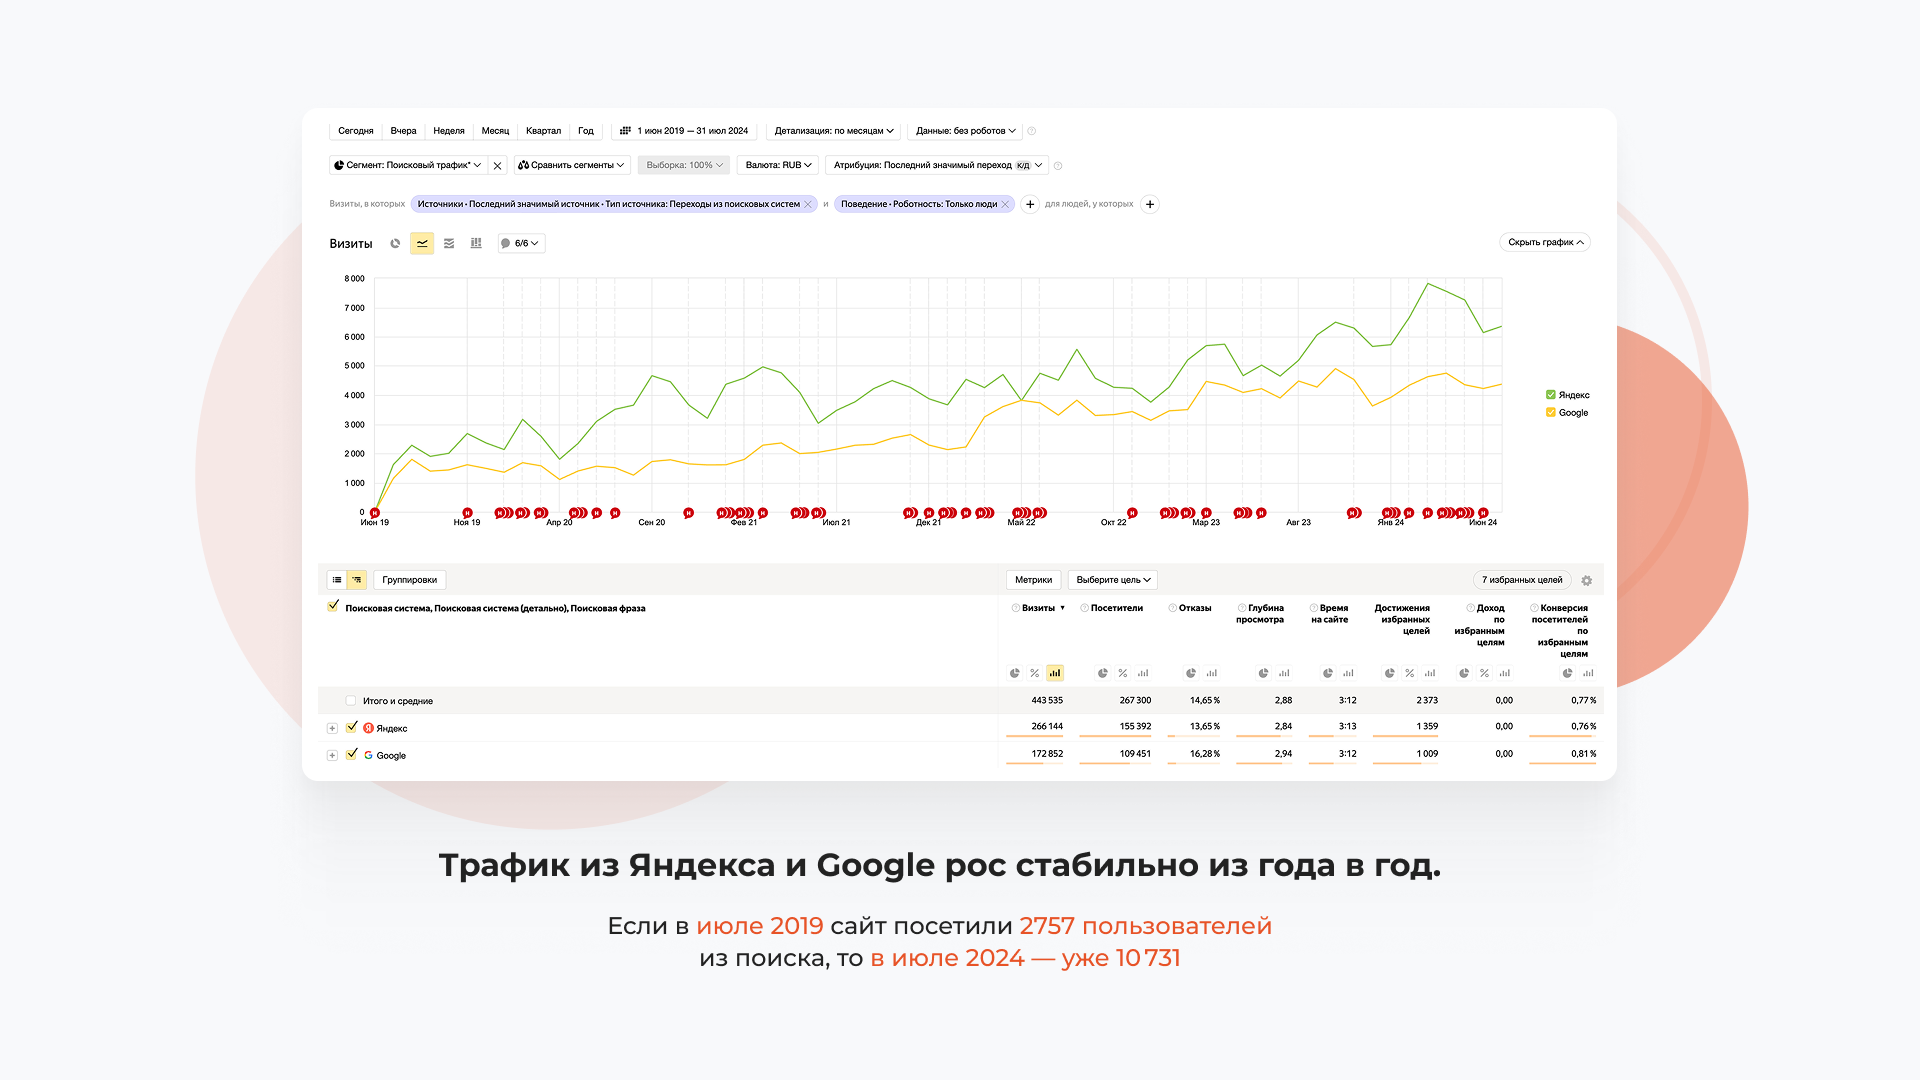The image size is (1920, 1080).
Task: Switch table to flat list view
Action: pyautogui.click(x=337, y=580)
